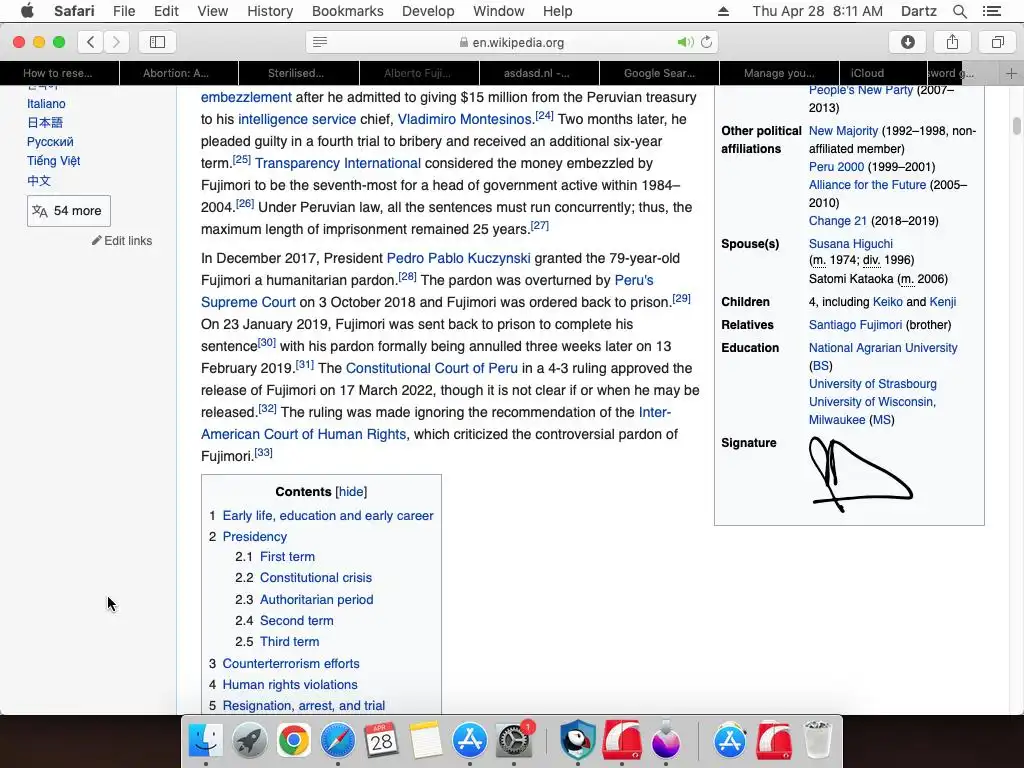Click the Dartz user name in menu bar

coord(918,11)
